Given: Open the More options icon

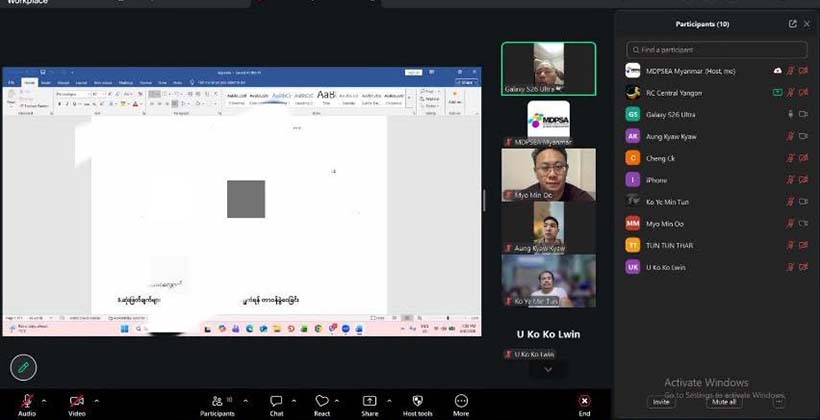Looking at the screenshot, I should pyautogui.click(x=461, y=401).
